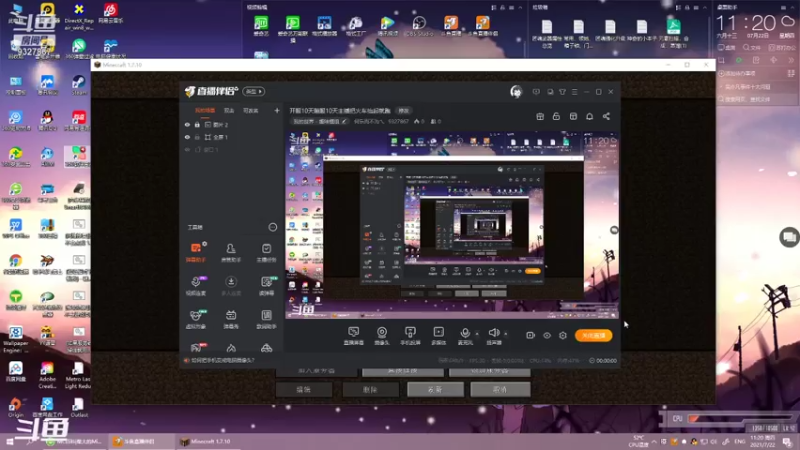Viewport: 800px width, 450px height.
Task: Open the download-arrow tool in the toolbox
Action: point(231,286)
